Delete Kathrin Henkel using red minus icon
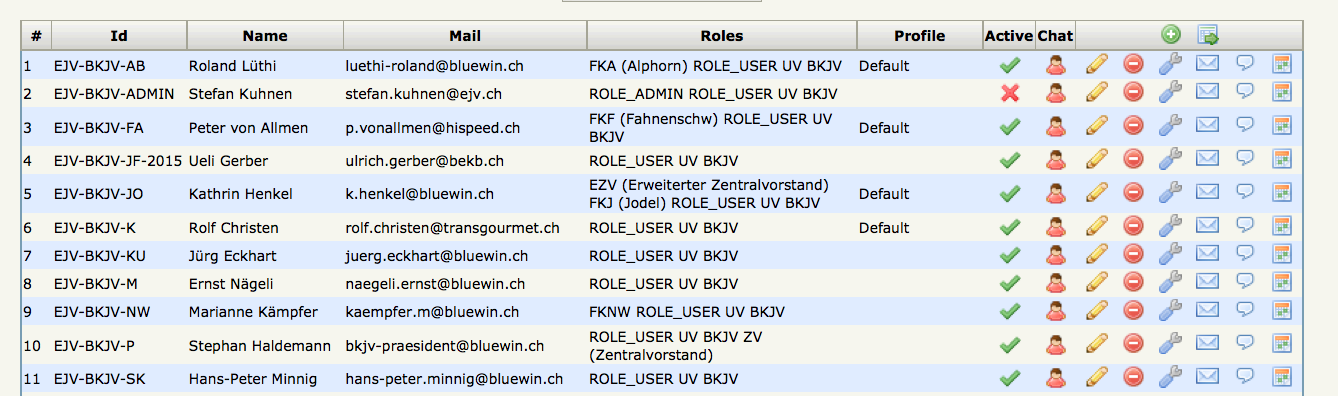The image size is (1338, 396). point(1133,193)
